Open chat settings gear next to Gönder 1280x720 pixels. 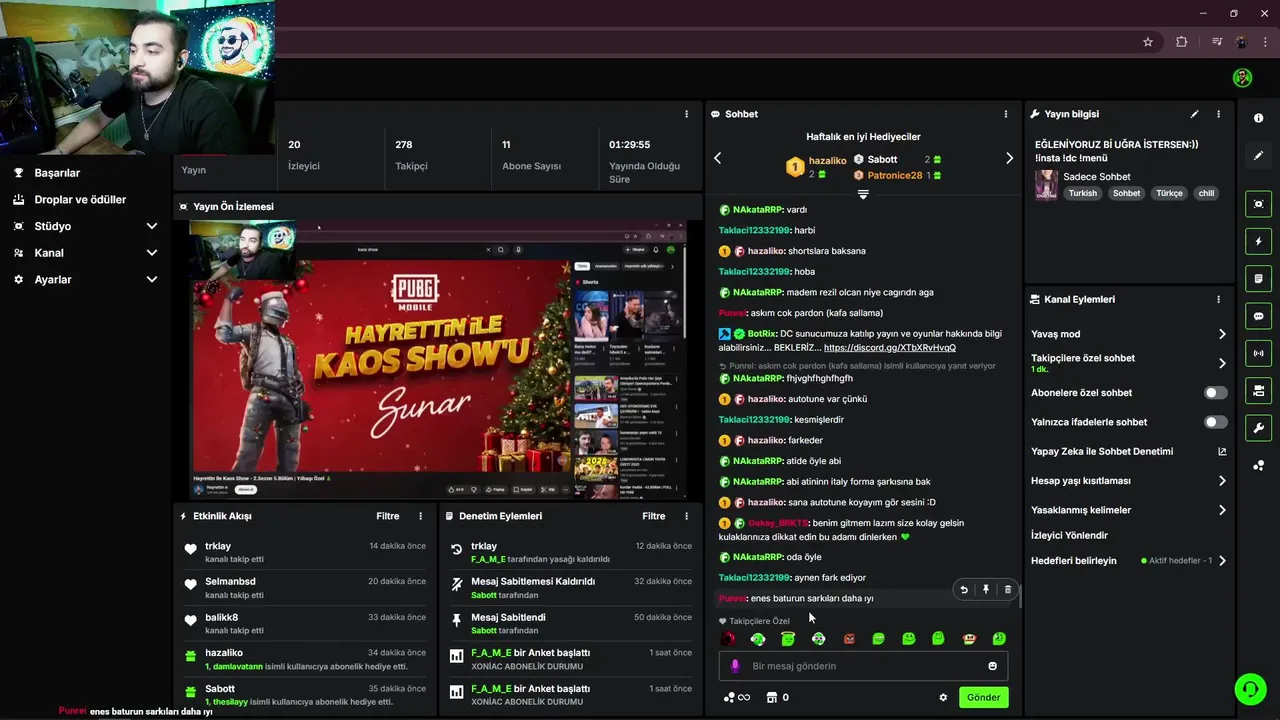click(x=943, y=697)
